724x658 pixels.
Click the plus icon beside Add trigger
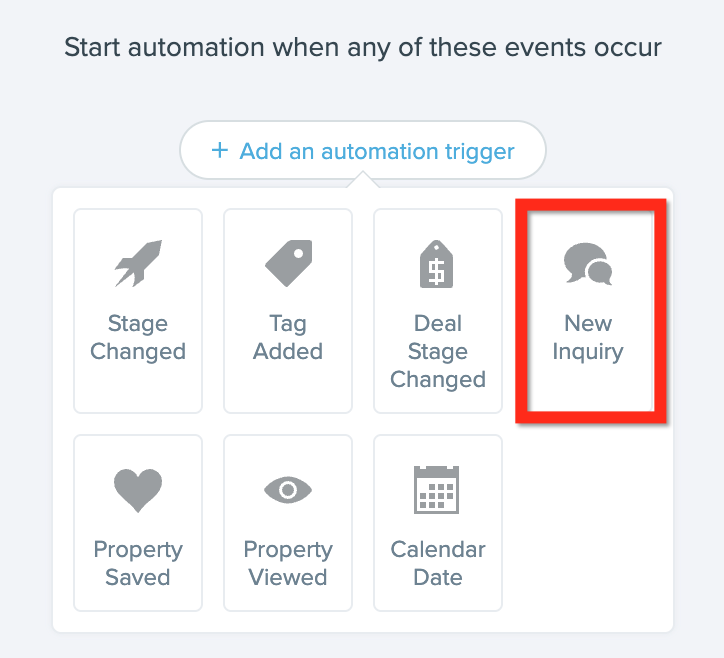(x=220, y=150)
